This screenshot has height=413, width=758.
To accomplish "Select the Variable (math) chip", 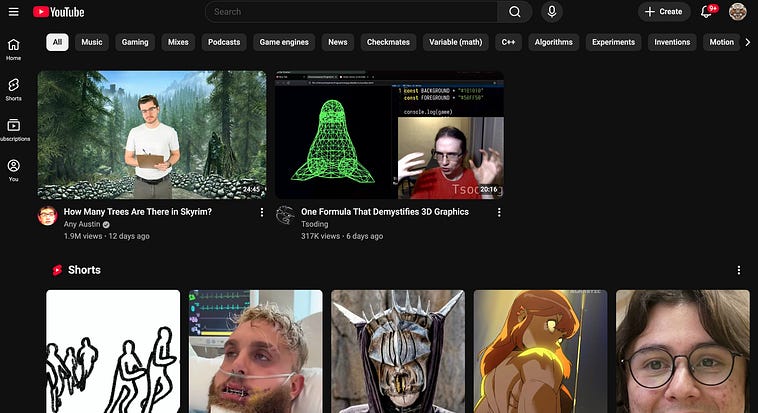I will [x=455, y=42].
